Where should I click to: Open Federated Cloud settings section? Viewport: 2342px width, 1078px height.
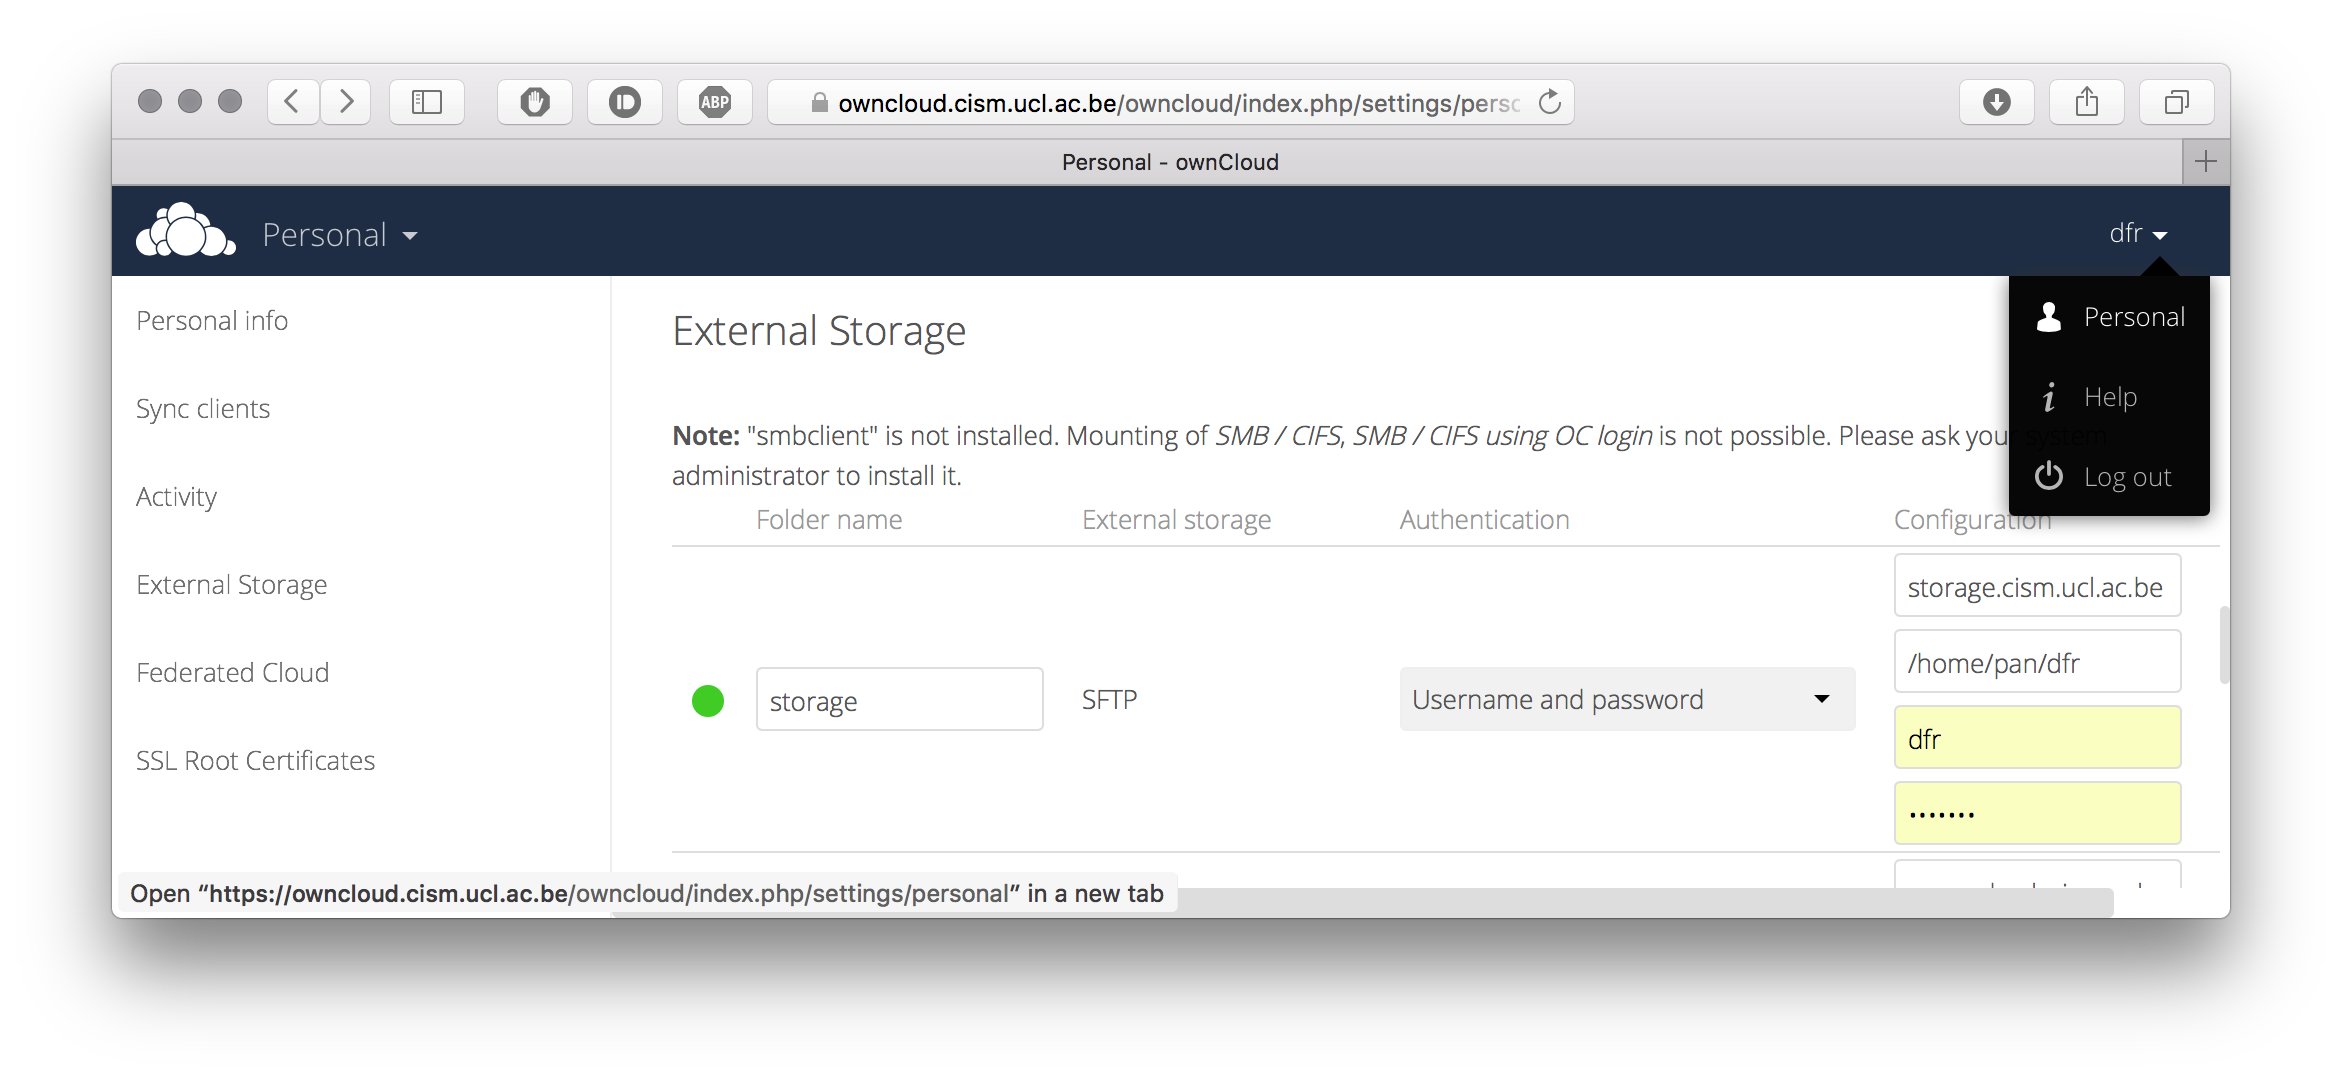[233, 673]
